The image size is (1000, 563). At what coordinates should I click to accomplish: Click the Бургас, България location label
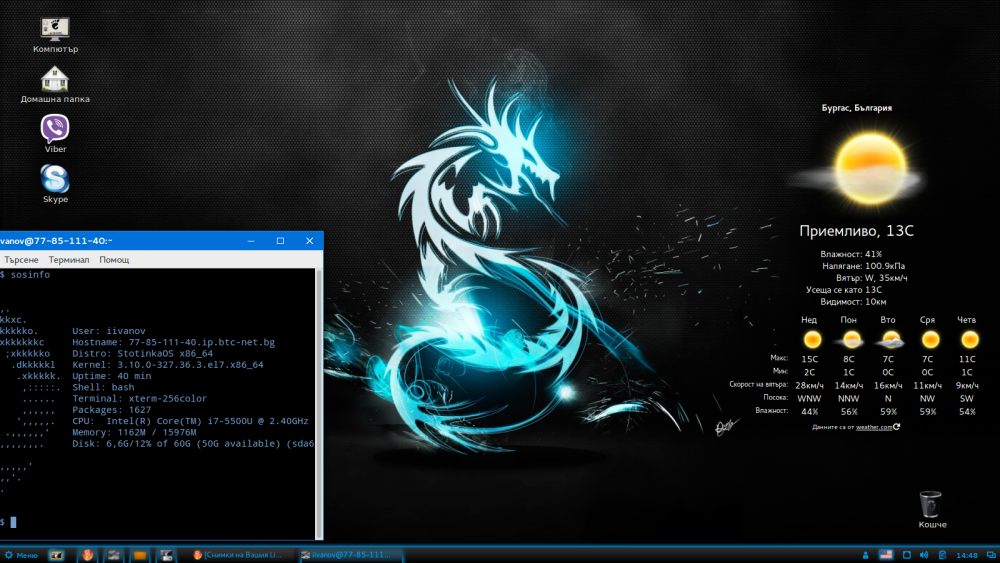click(x=857, y=108)
